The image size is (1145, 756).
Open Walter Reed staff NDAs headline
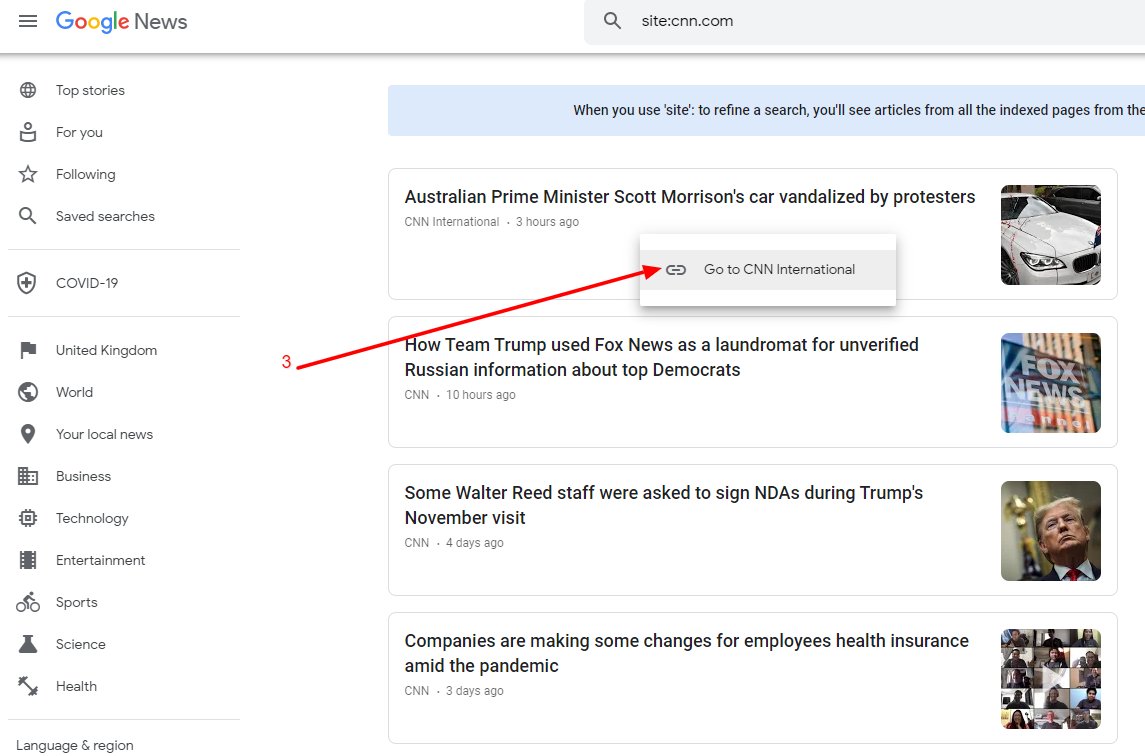coord(664,505)
